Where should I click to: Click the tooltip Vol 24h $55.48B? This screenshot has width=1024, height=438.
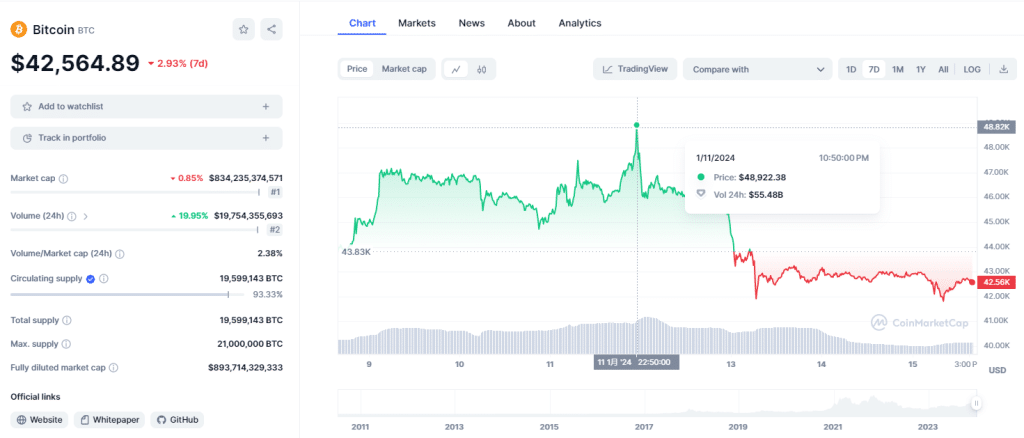(766, 194)
